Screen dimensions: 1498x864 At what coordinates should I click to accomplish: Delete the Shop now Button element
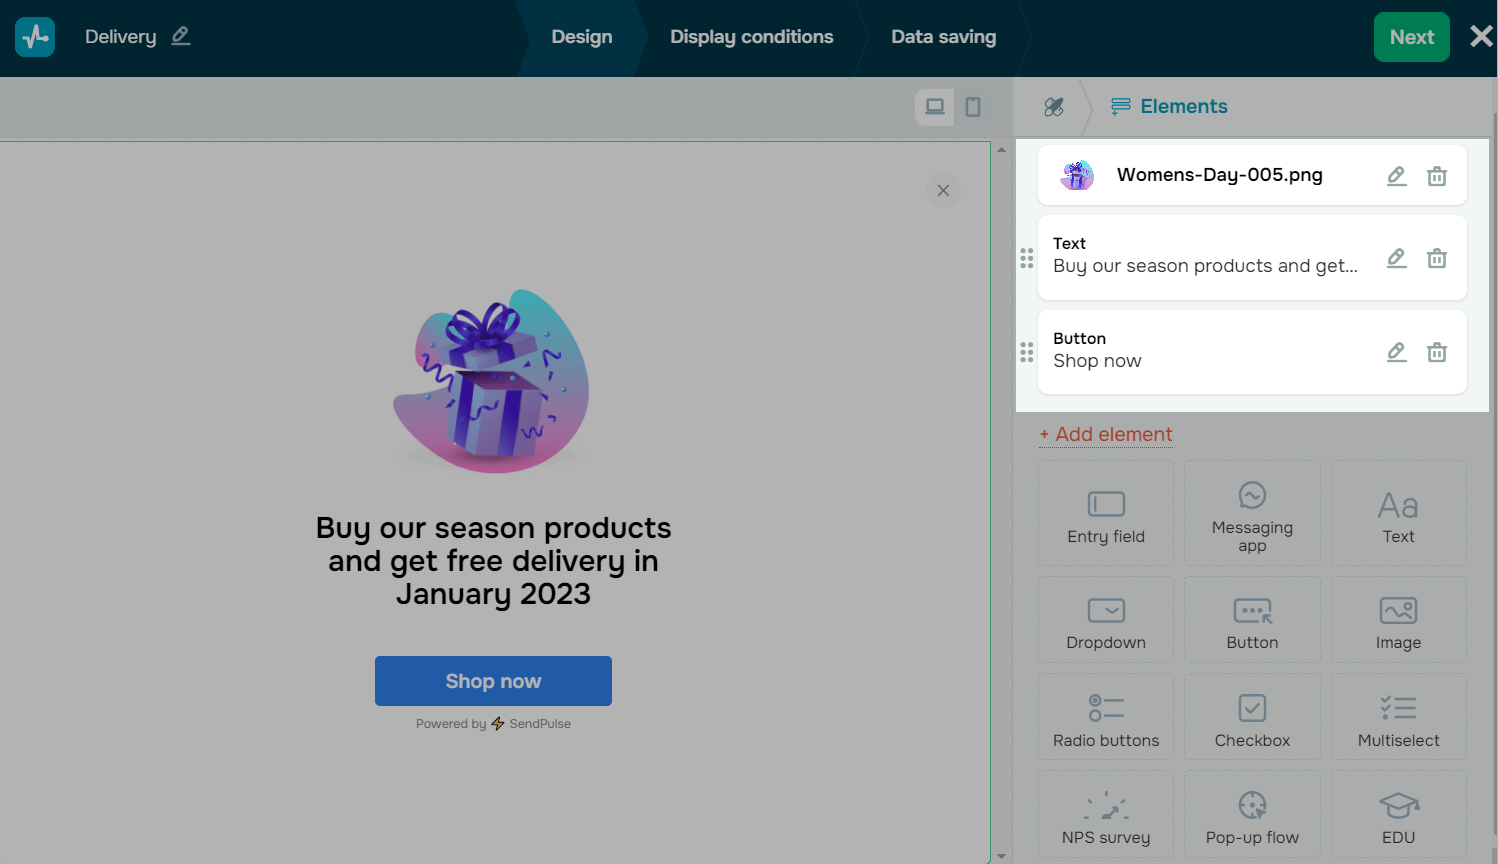(x=1437, y=352)
